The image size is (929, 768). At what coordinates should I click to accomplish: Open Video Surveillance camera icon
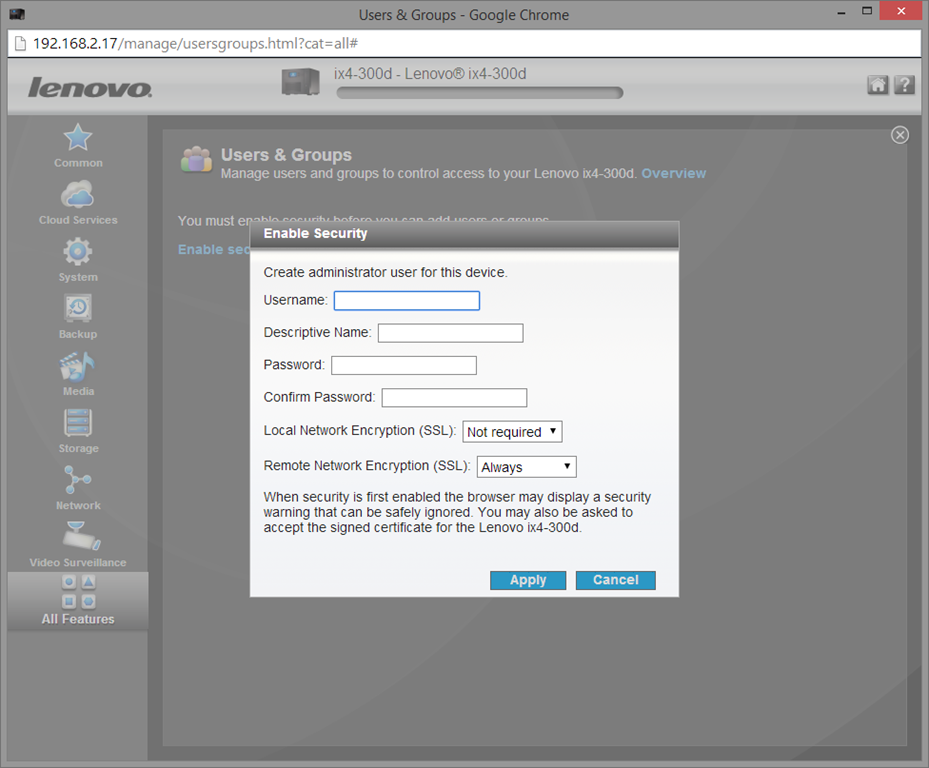click(78, 539)
